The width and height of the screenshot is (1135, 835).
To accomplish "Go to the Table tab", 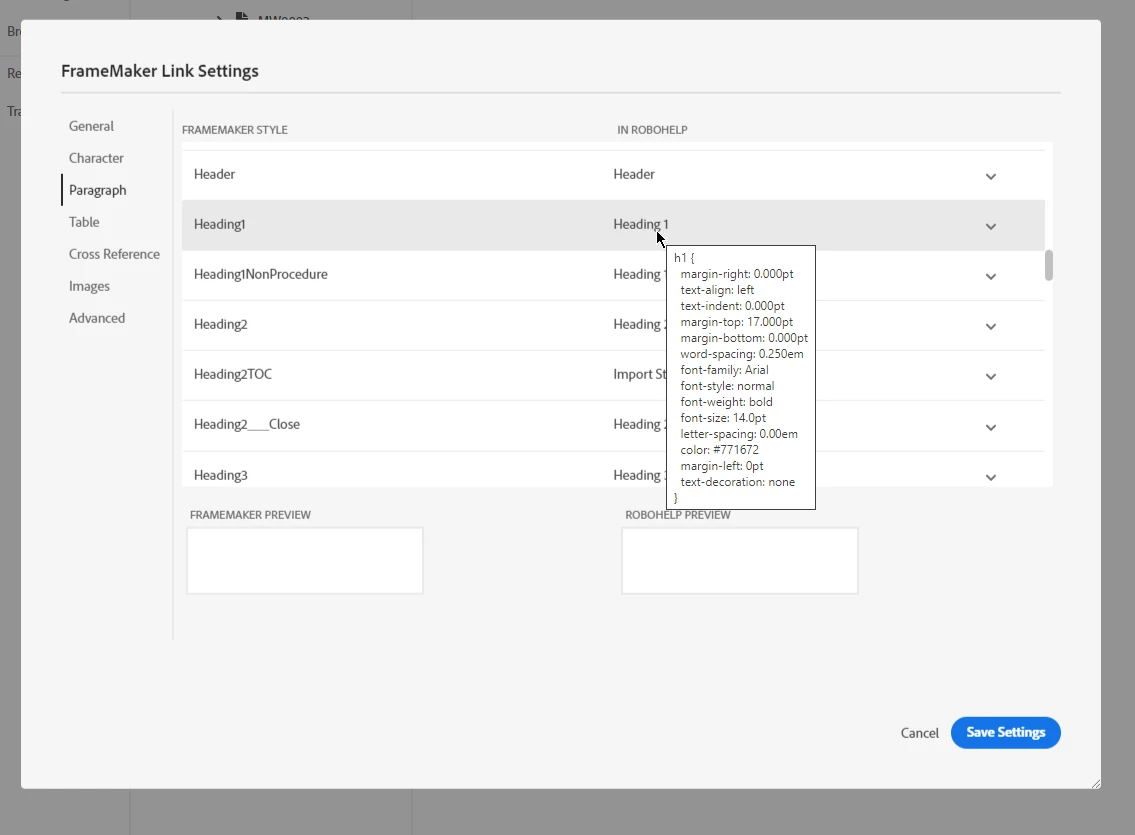I will tap(84, 222).
